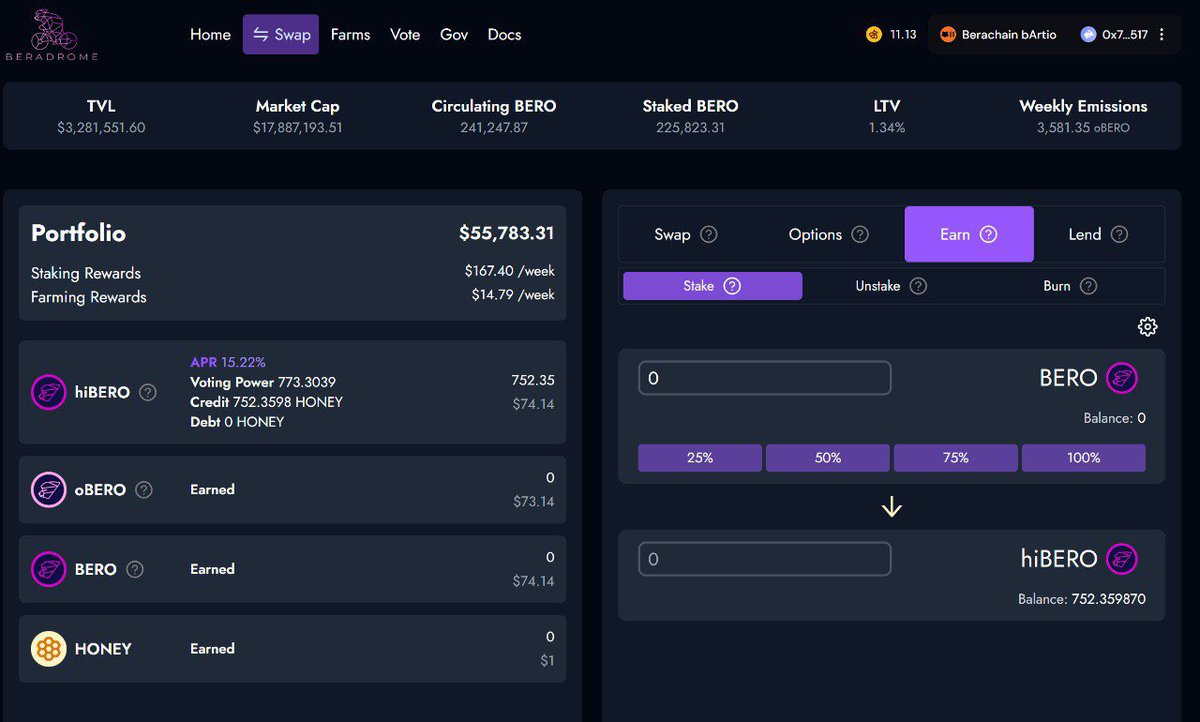
Task: Open help icon next to hiBERO in portfolio
Action: coord(148,392)
